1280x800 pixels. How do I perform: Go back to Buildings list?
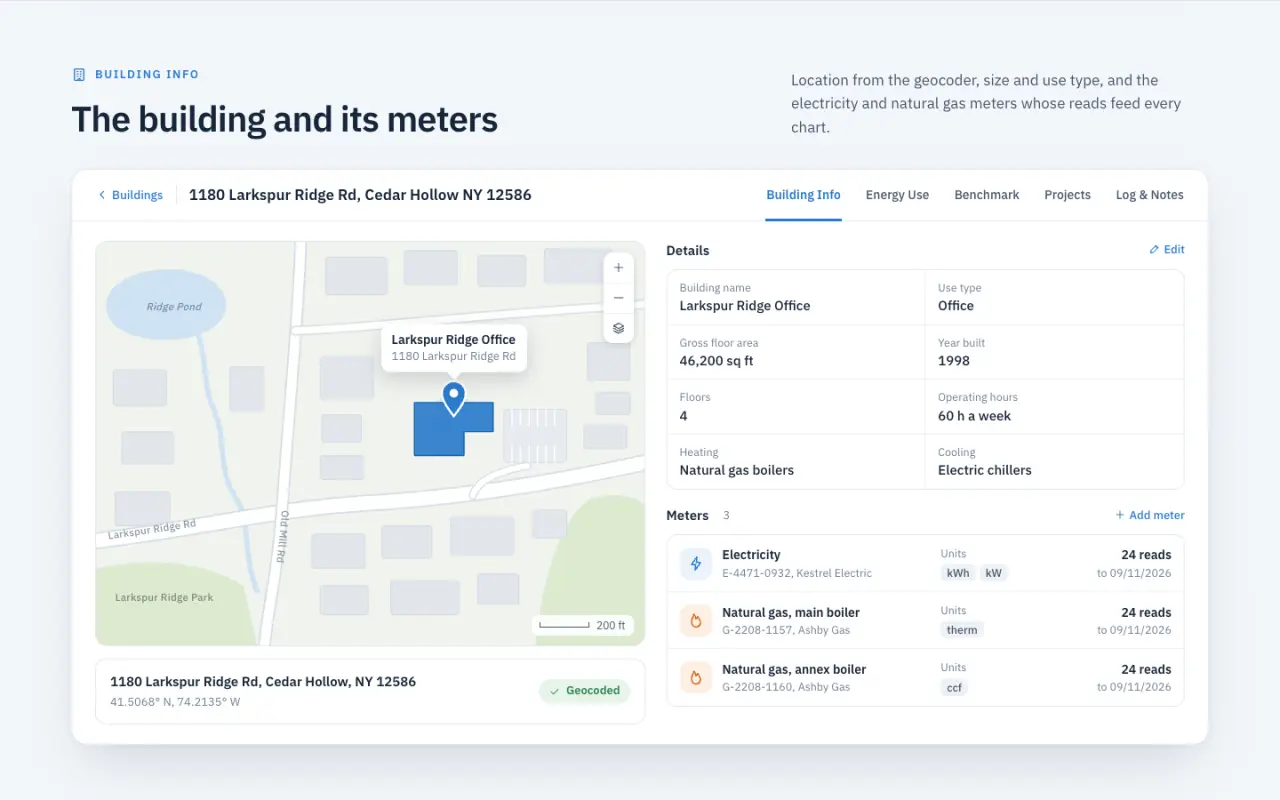tap(130, 195)
